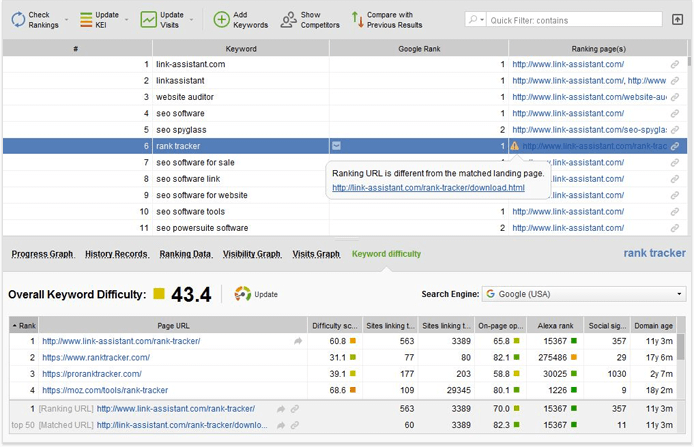The height and width of the screenshot is (447, 694).
Task: Open the quick filter search options dropdown
Action: point(476,20)
